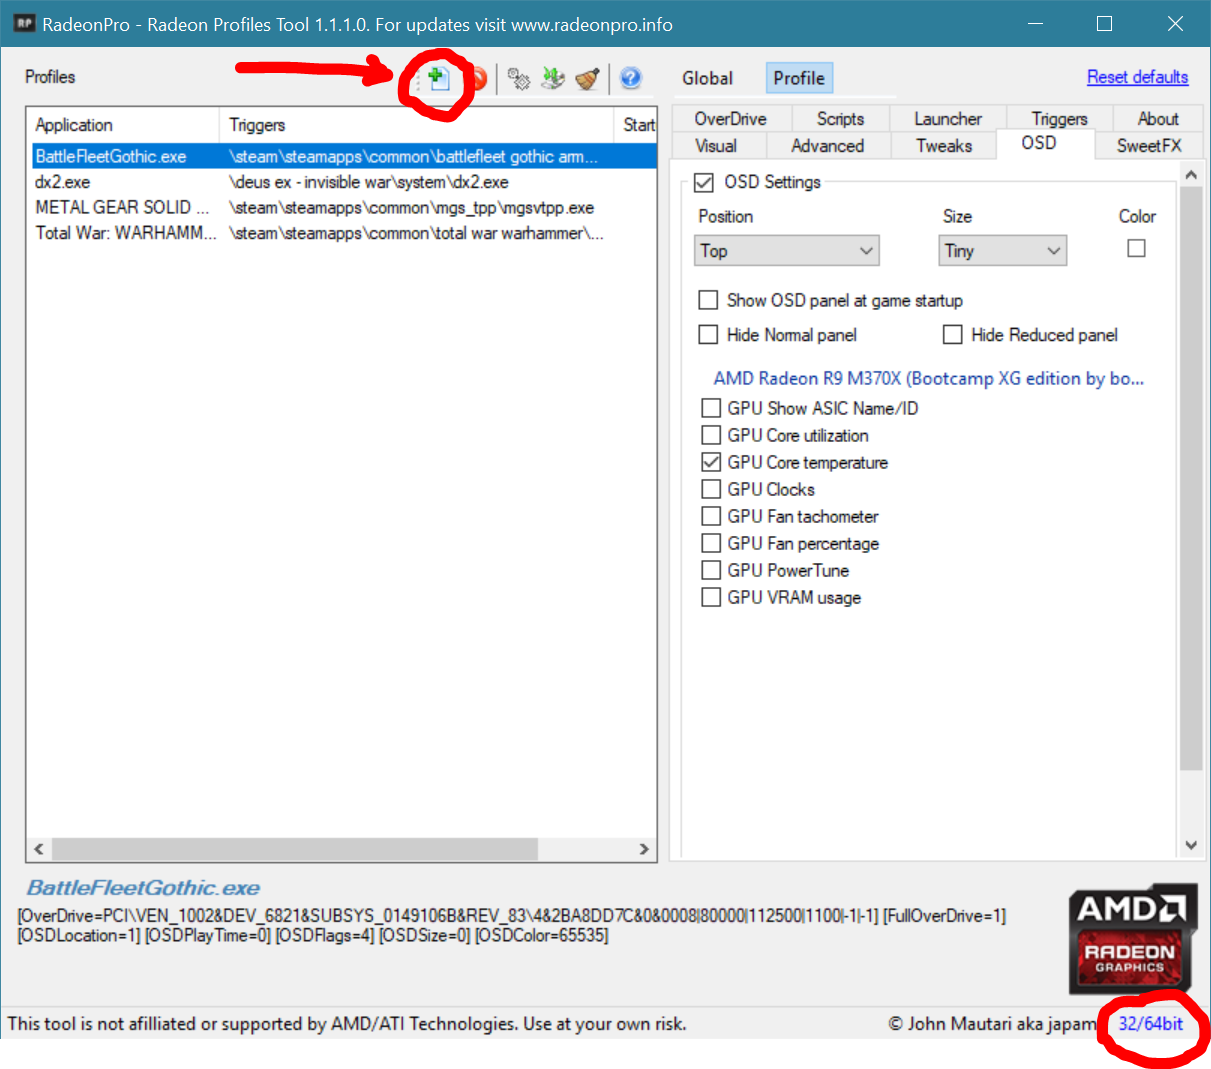Image resolution: width=1211 pixels, height=1069 pixels.
Task: Click the OSD Color swatch box
Action: pos(1136,248)
